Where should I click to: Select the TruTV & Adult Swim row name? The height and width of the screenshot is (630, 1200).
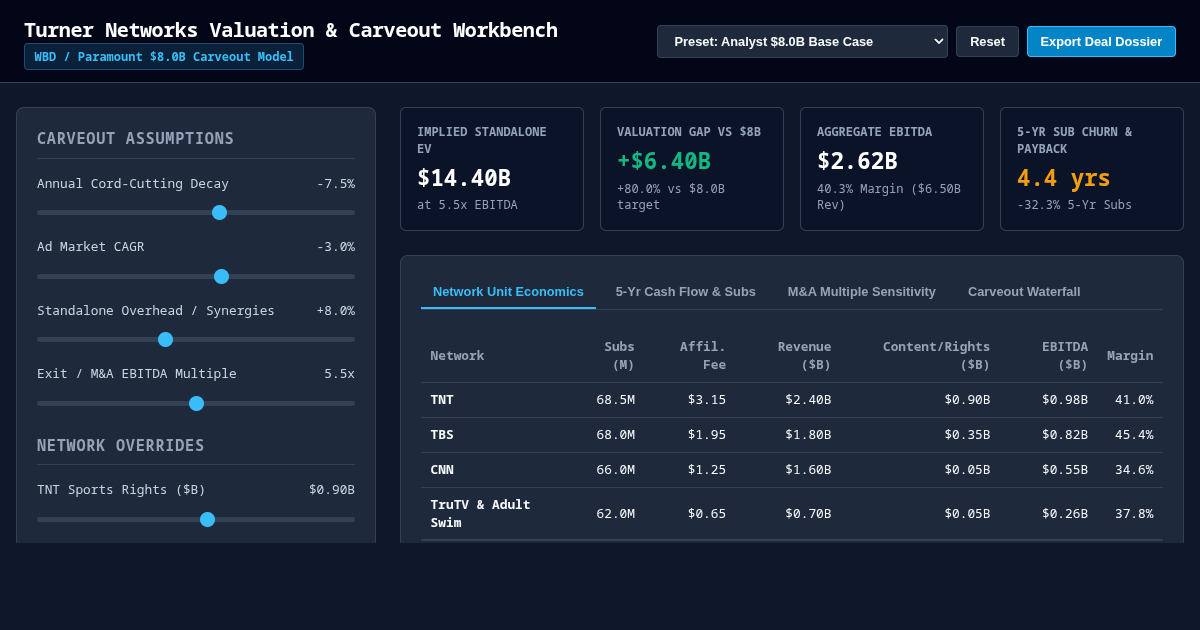point(480,513)
